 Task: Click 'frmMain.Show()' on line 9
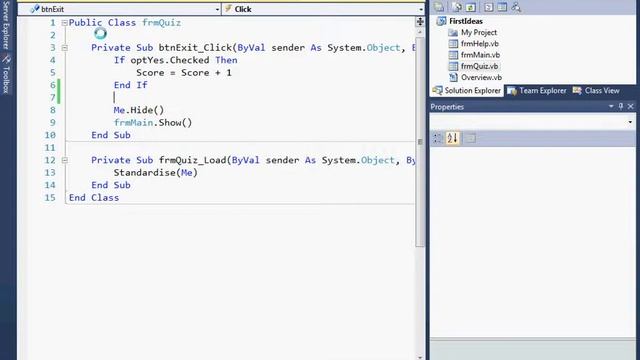coord(153,122)
